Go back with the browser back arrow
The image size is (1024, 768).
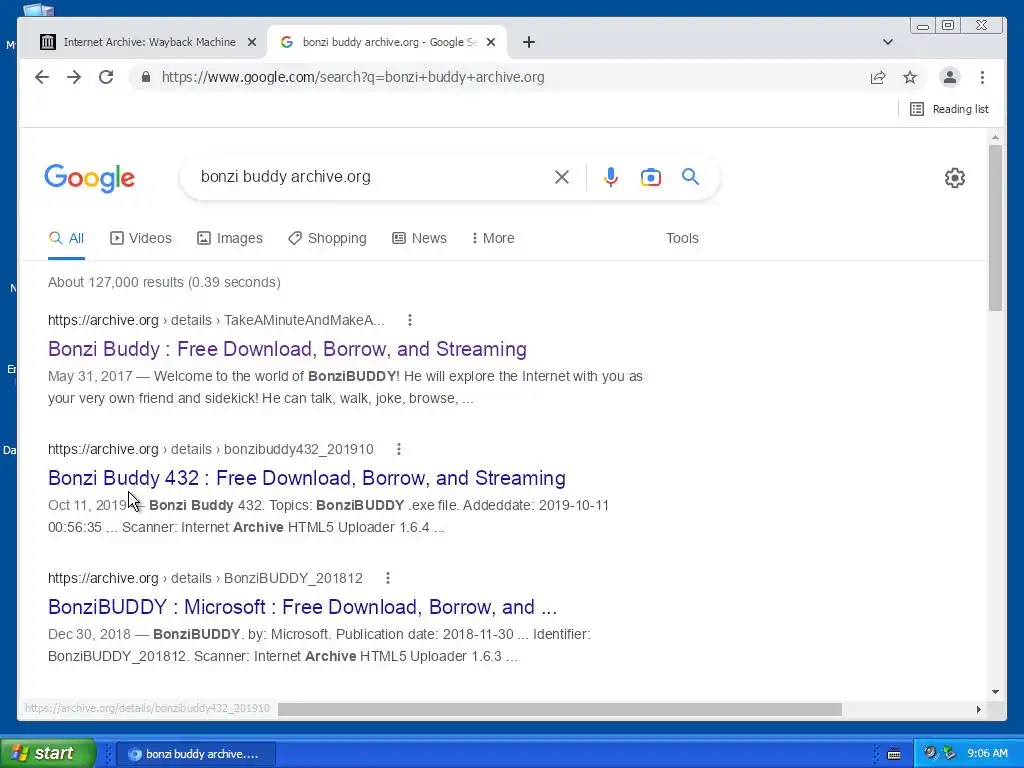point(42,77)
